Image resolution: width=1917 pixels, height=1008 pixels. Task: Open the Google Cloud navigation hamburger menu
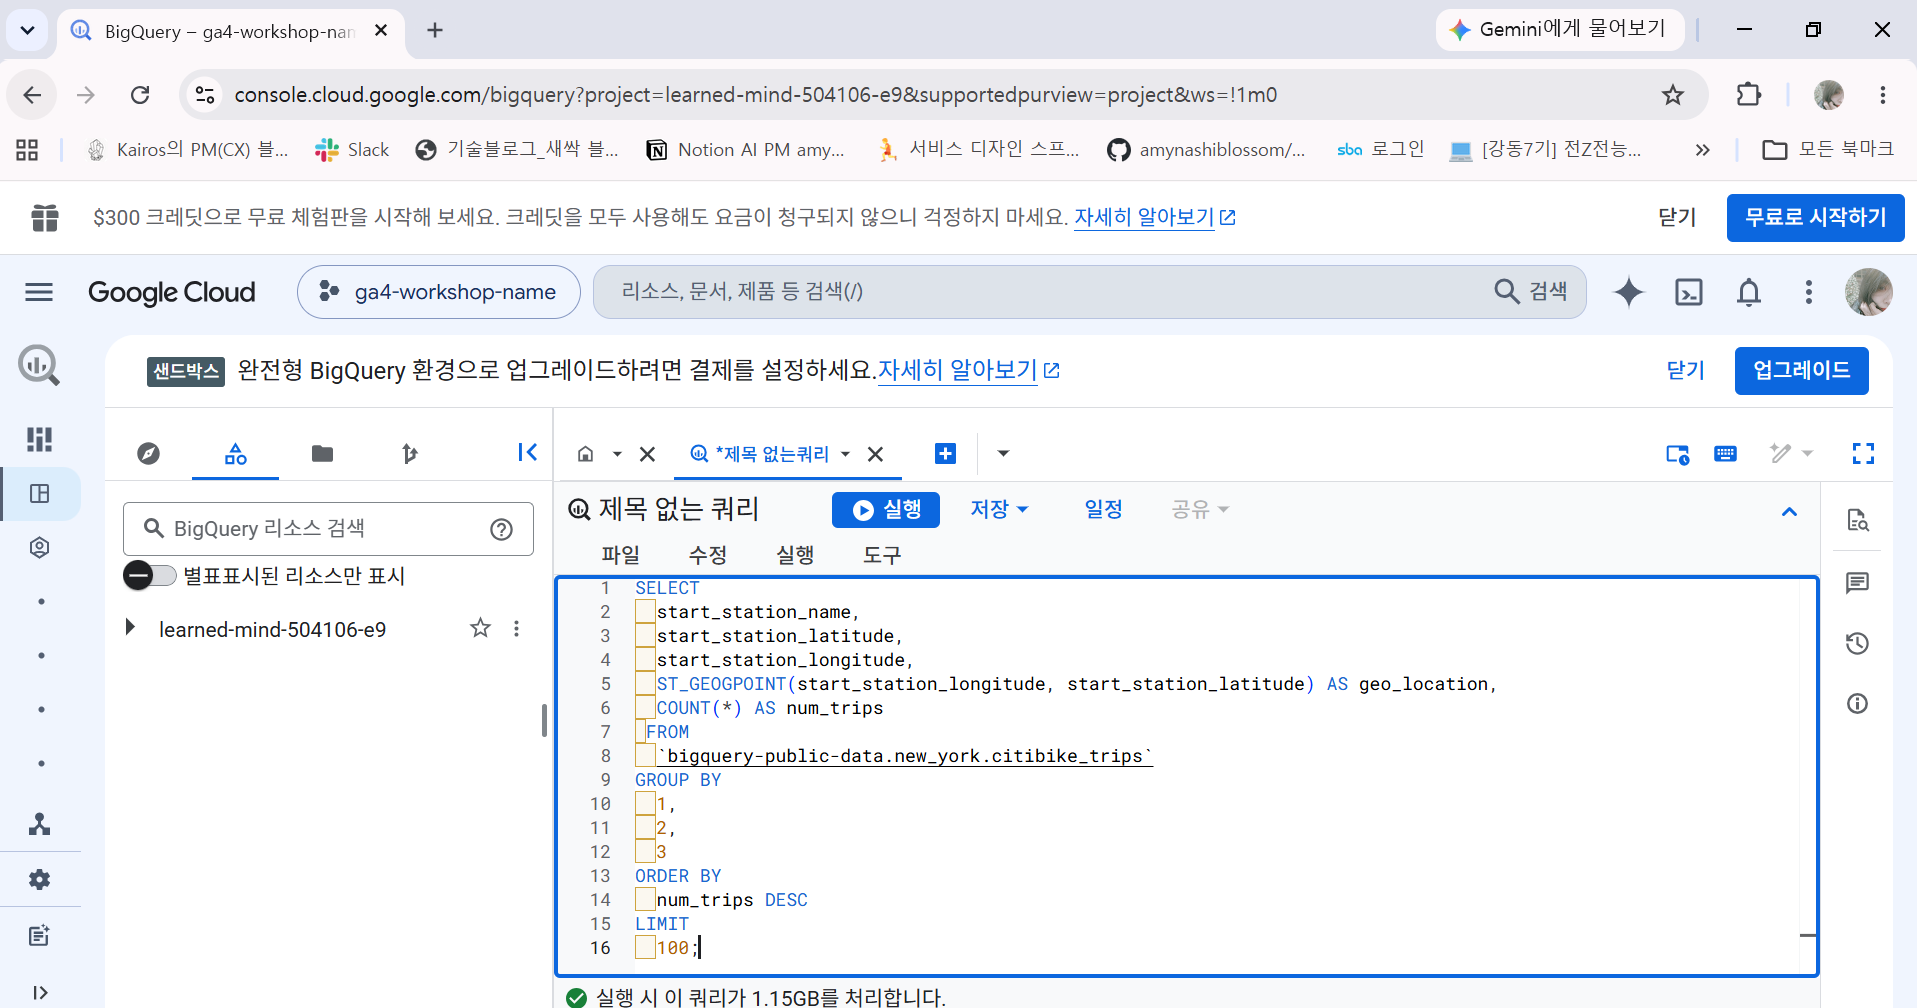click(39, 292)
